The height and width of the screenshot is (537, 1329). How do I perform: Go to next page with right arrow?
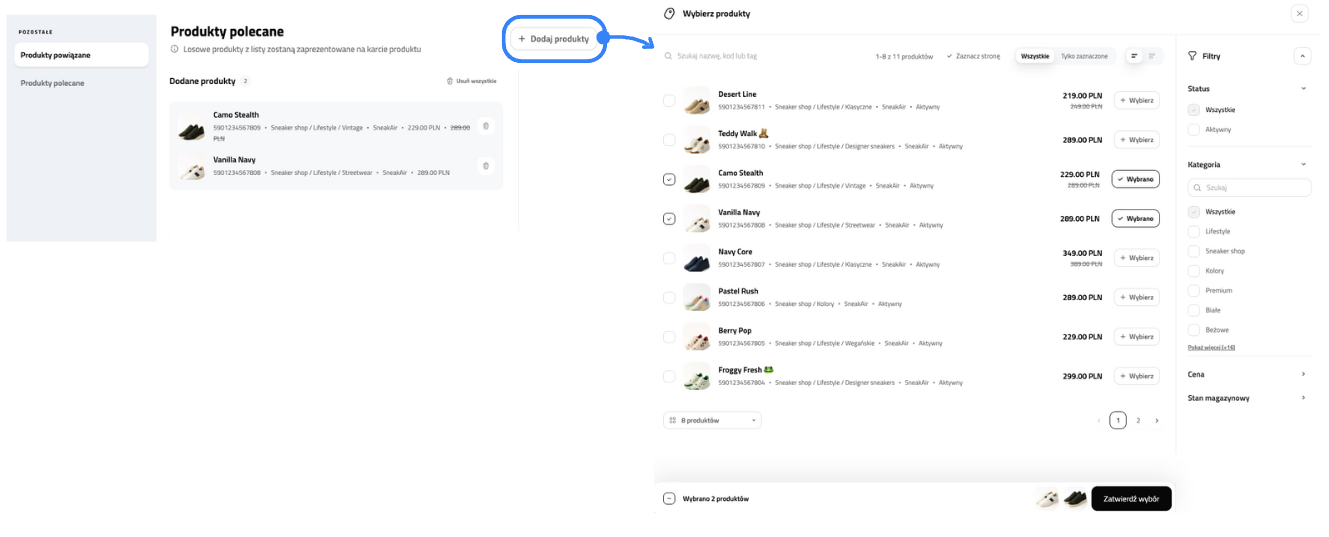click(1157, 421)
